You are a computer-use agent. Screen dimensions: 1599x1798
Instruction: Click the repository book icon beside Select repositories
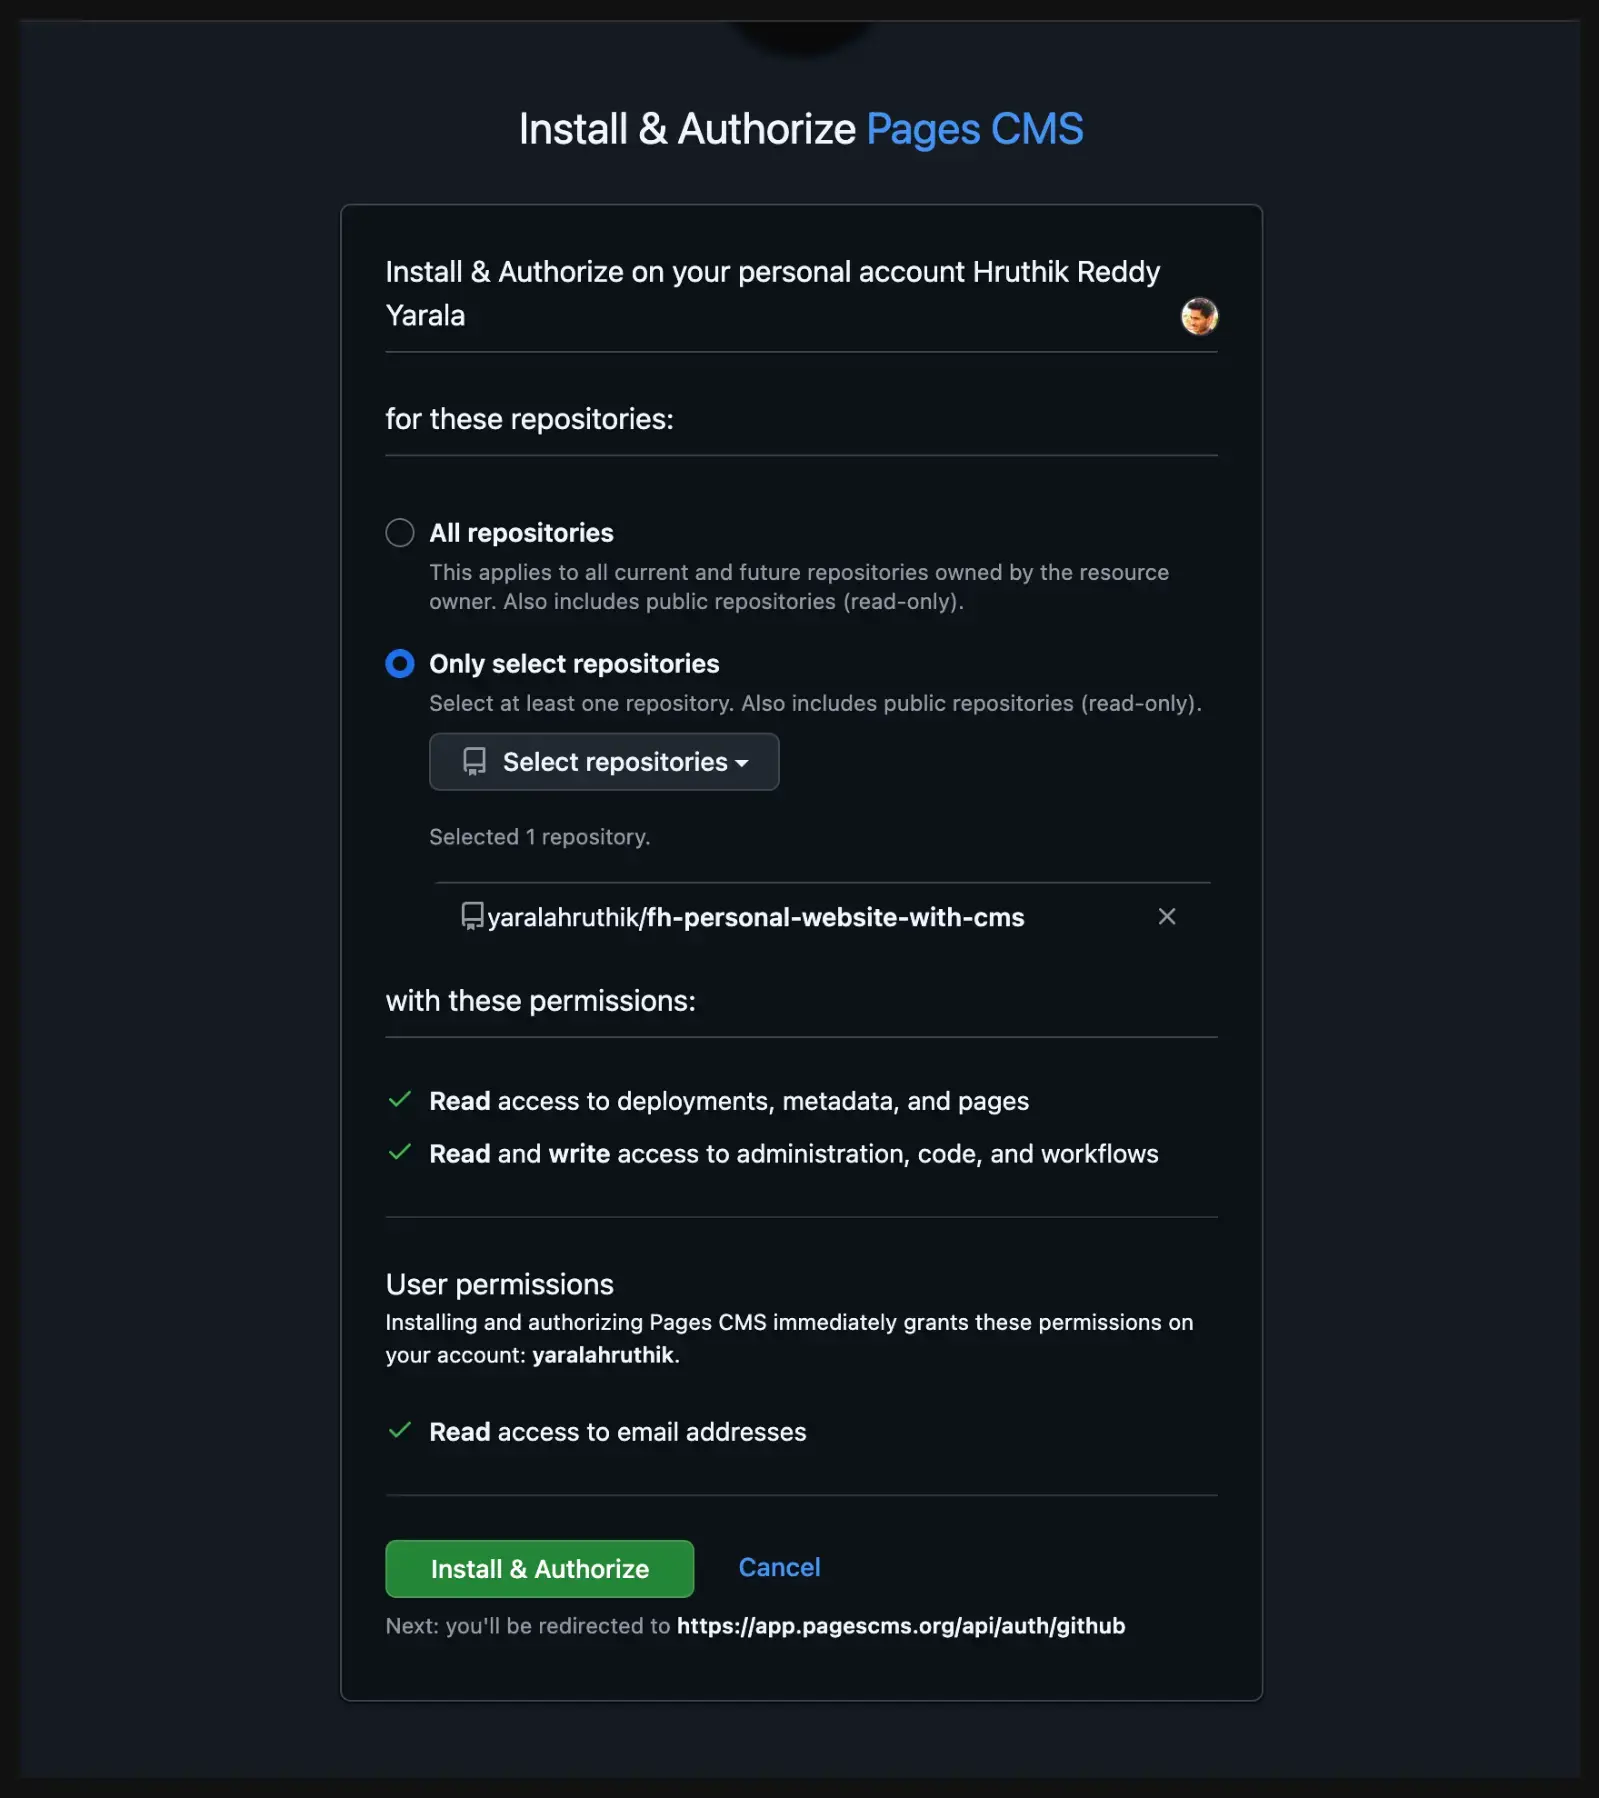(x=473, y=762)
